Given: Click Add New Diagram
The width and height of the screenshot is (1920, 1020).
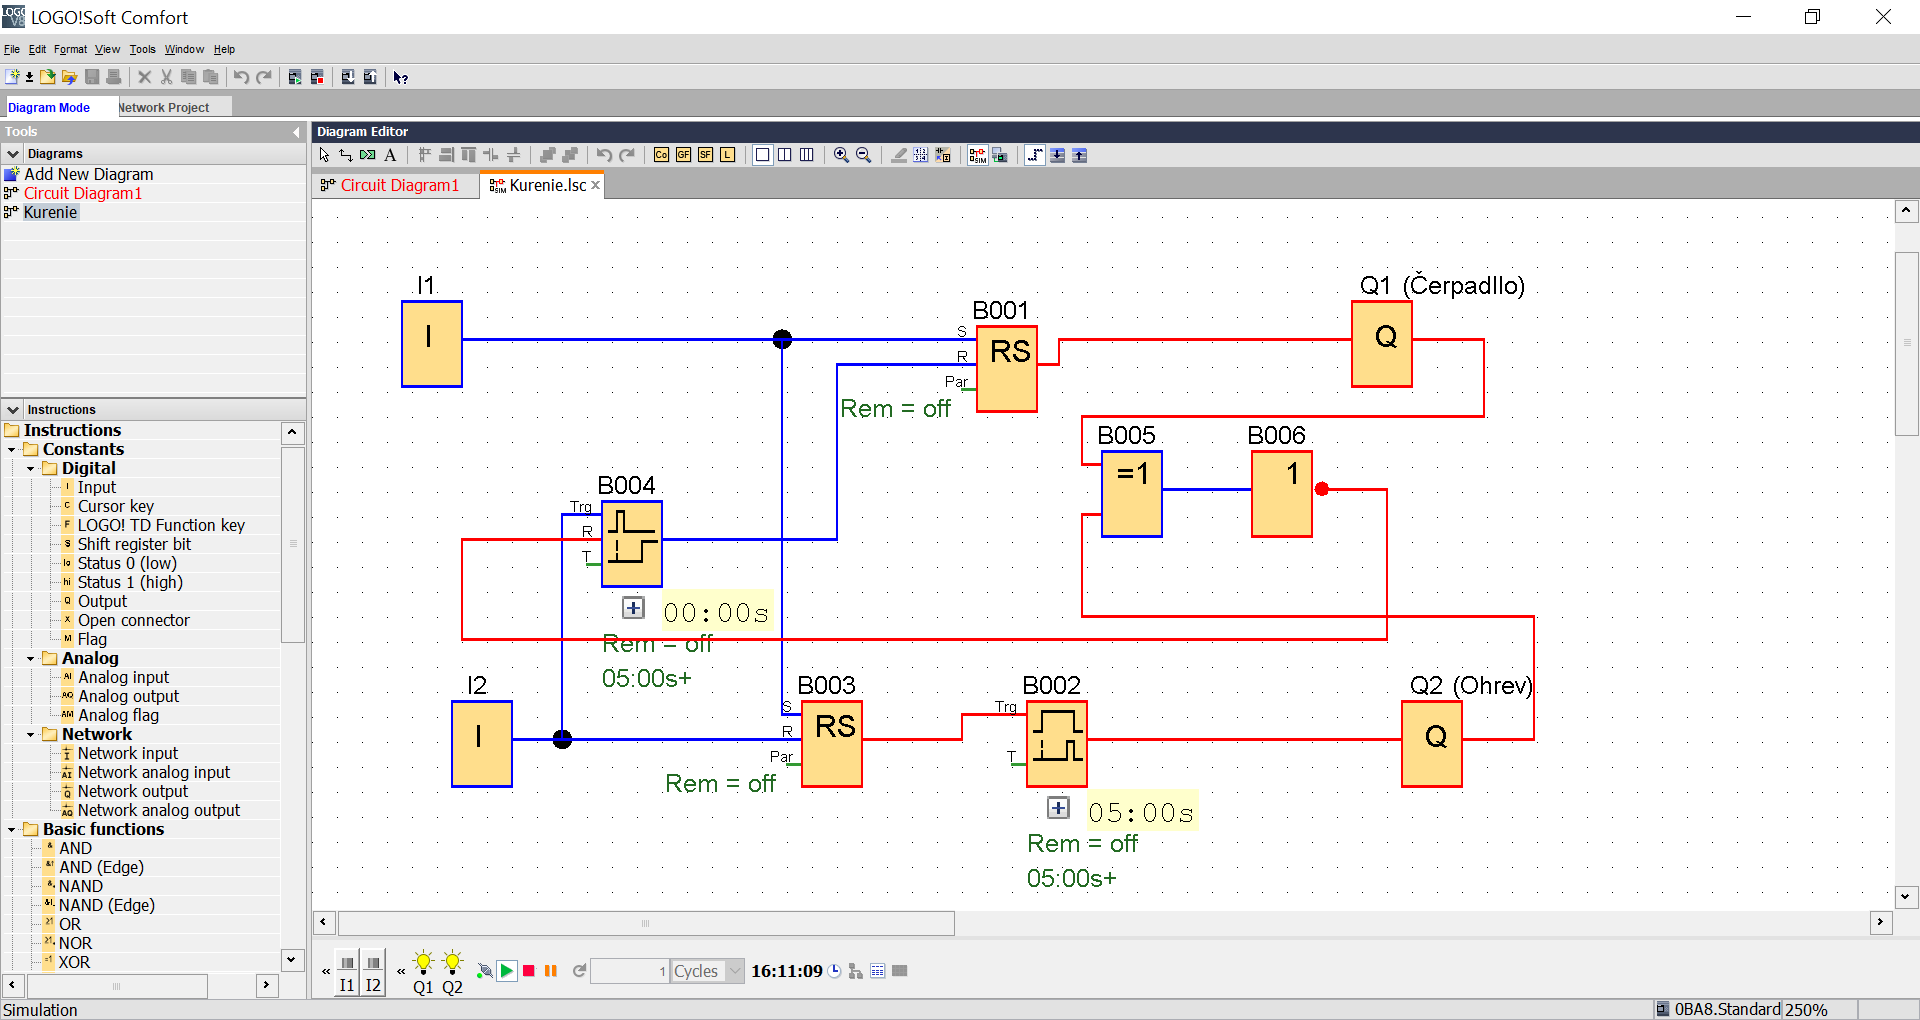Looking at the screenshot, I should (88, 174).
